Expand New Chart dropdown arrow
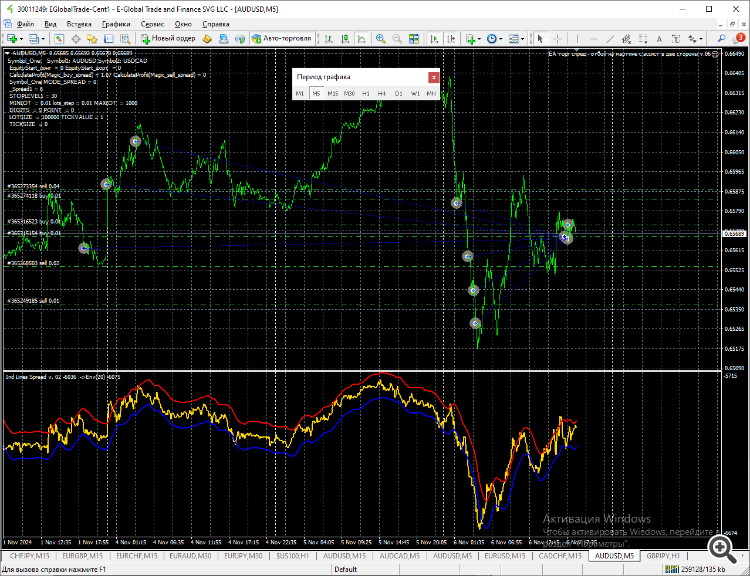Image resolution: width=750 pixels, height=576 pixels. pos(22,39)
